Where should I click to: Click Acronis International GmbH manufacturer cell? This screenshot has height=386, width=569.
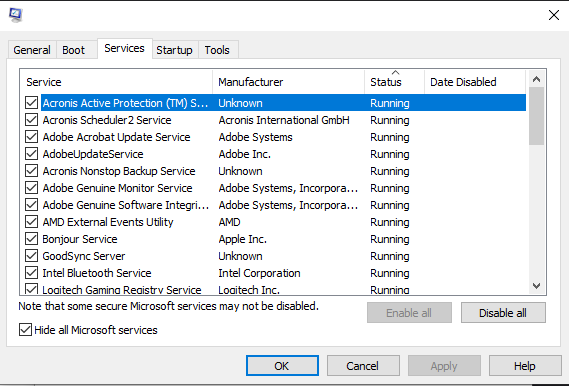point(284,120)
